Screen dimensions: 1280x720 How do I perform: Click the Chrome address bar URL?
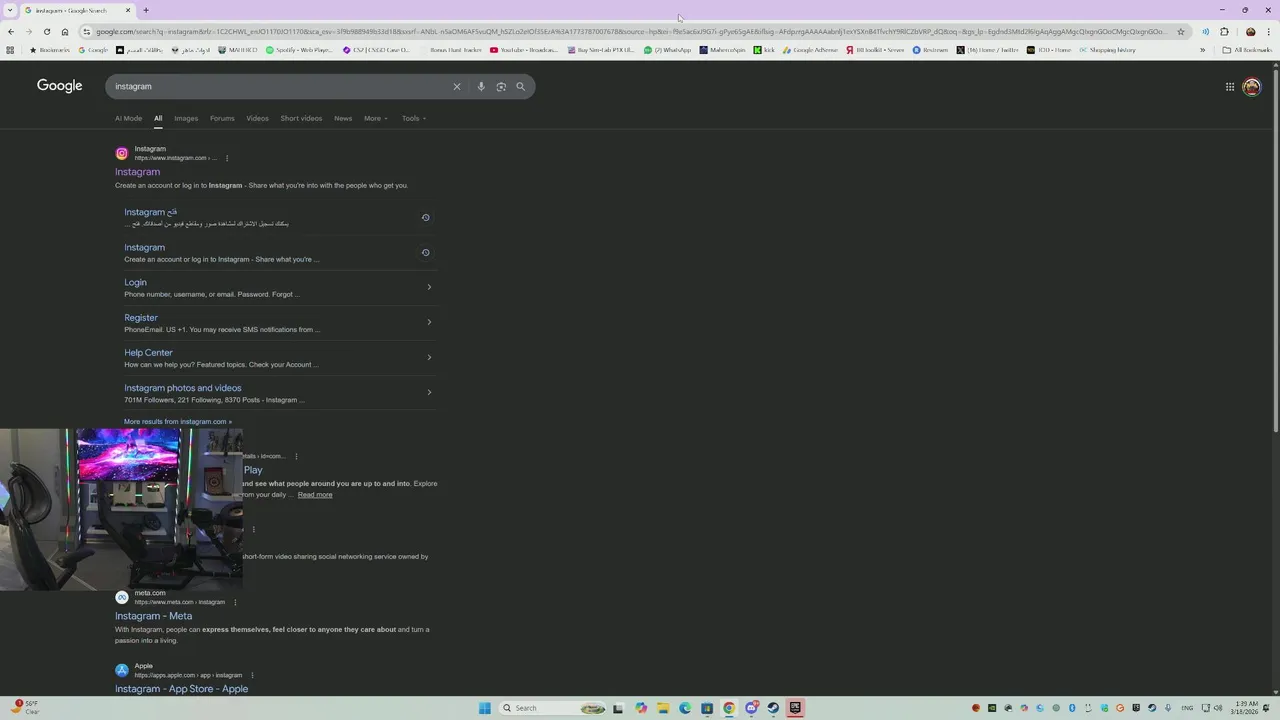630,32
